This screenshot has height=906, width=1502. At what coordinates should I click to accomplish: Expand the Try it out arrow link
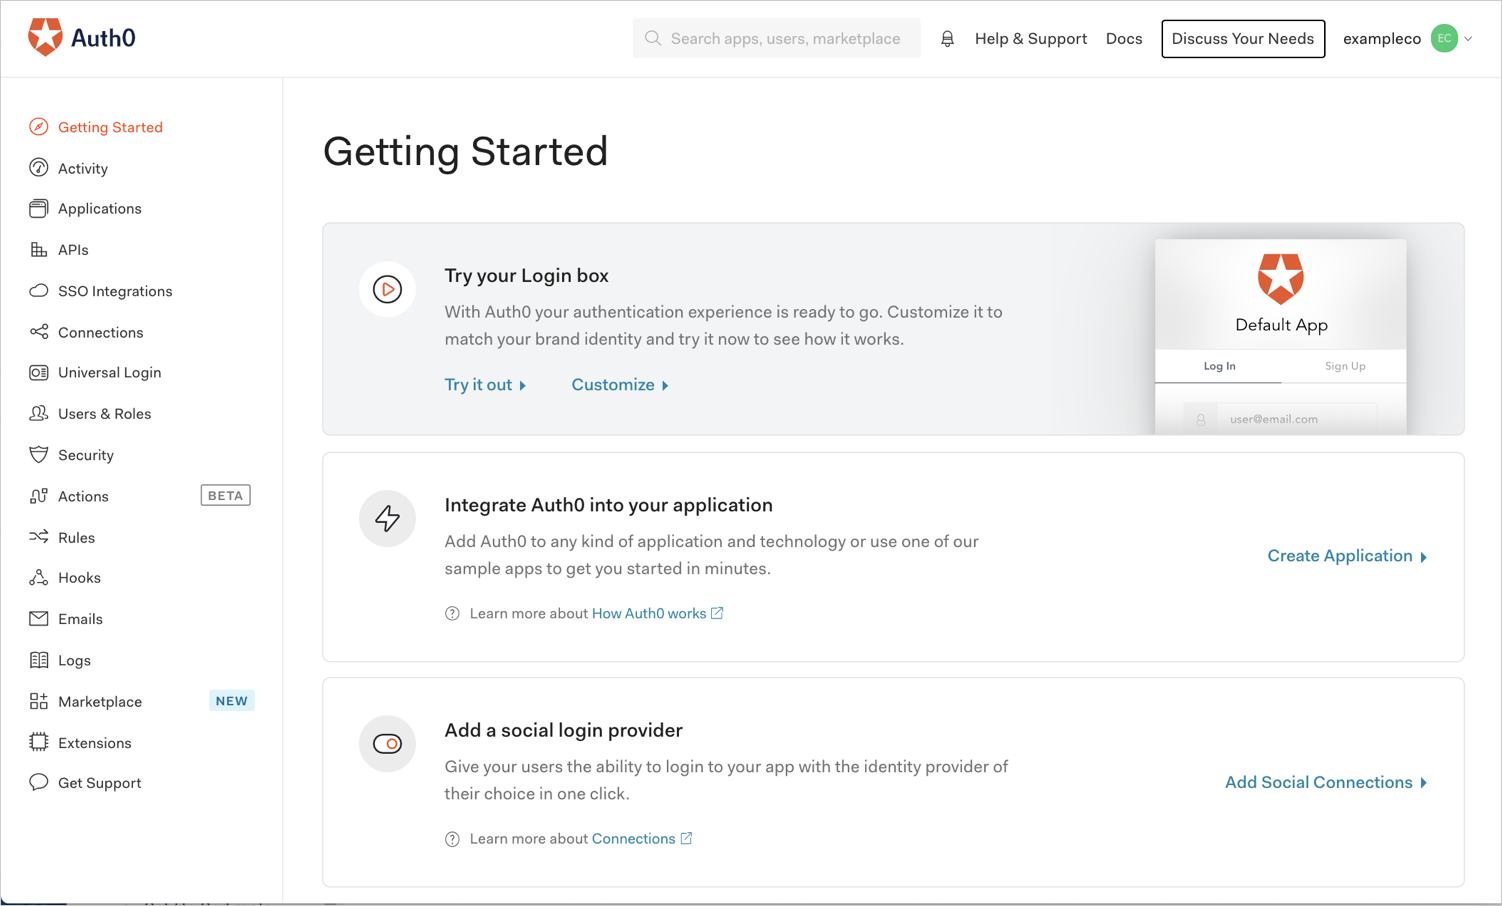pyautogui.click(x=485, y=385)
